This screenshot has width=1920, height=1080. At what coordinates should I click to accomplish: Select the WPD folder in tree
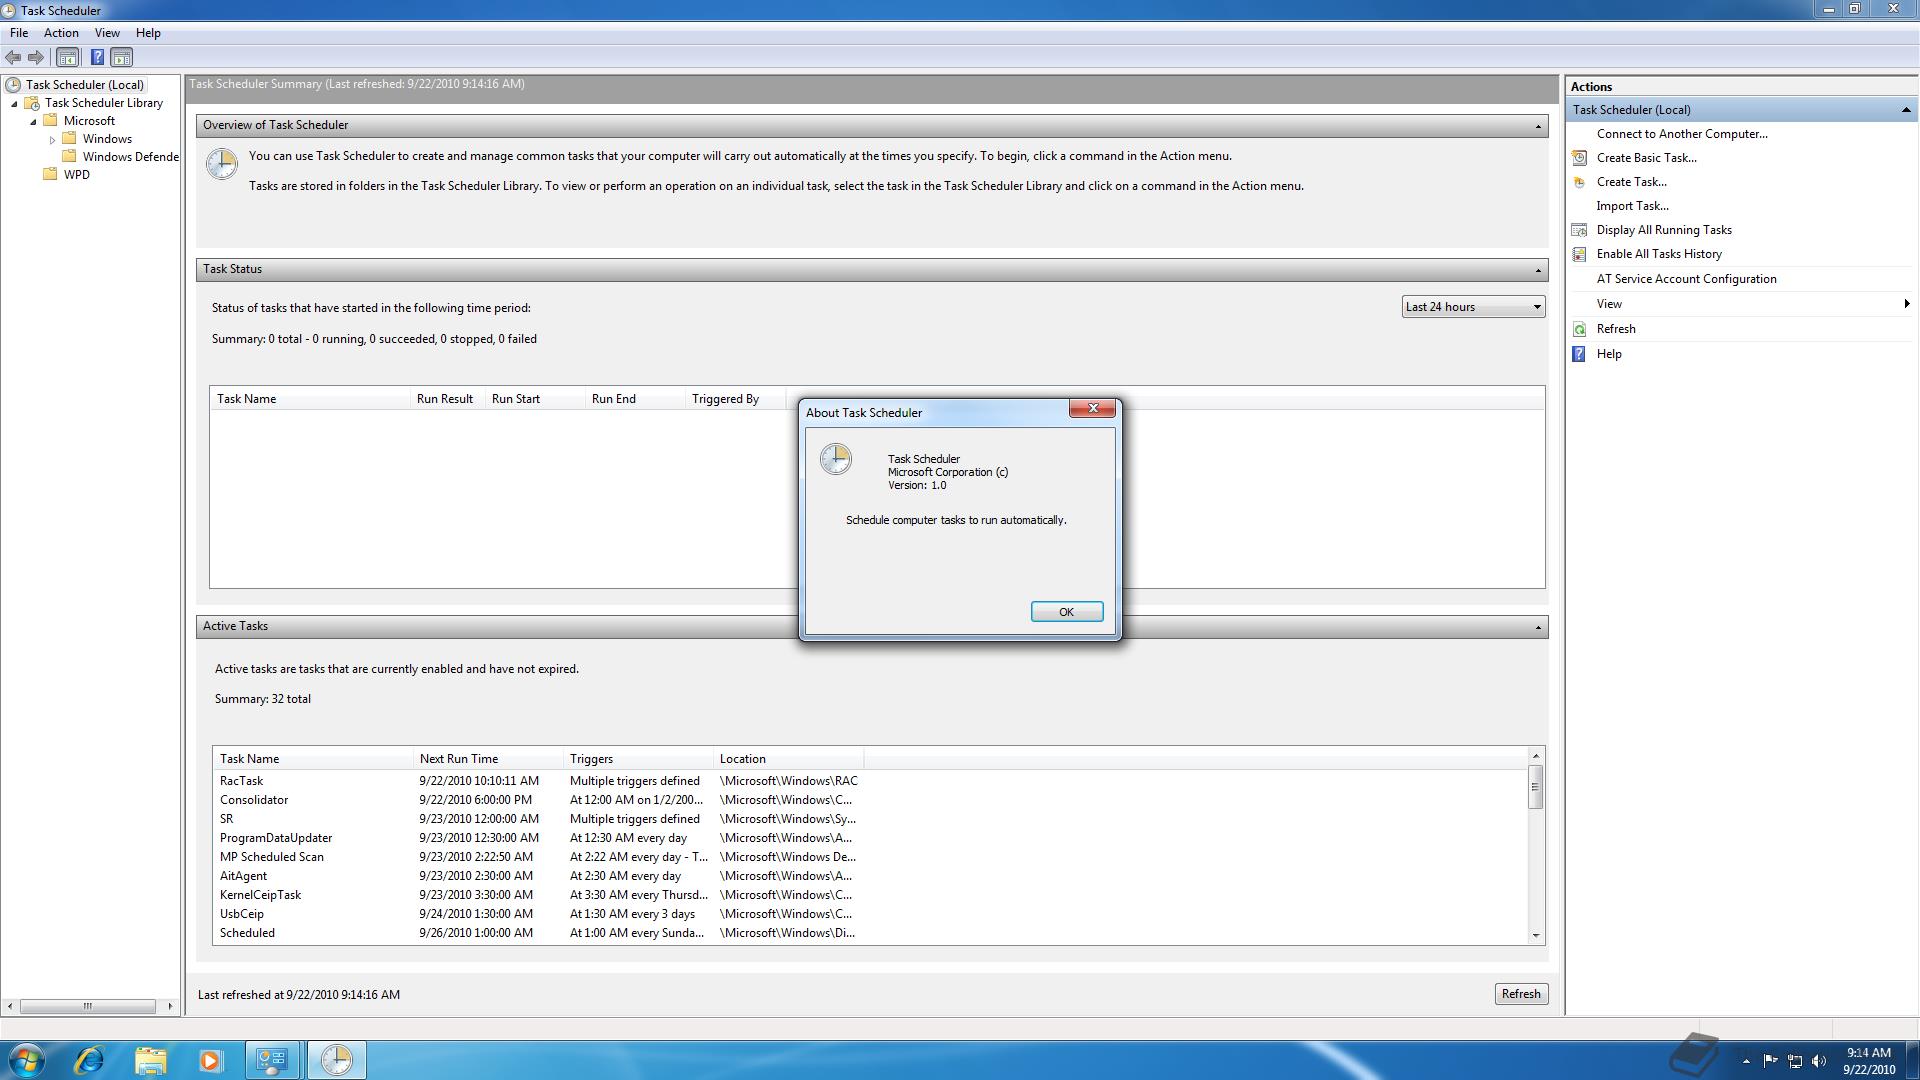[x=76, y=175]
